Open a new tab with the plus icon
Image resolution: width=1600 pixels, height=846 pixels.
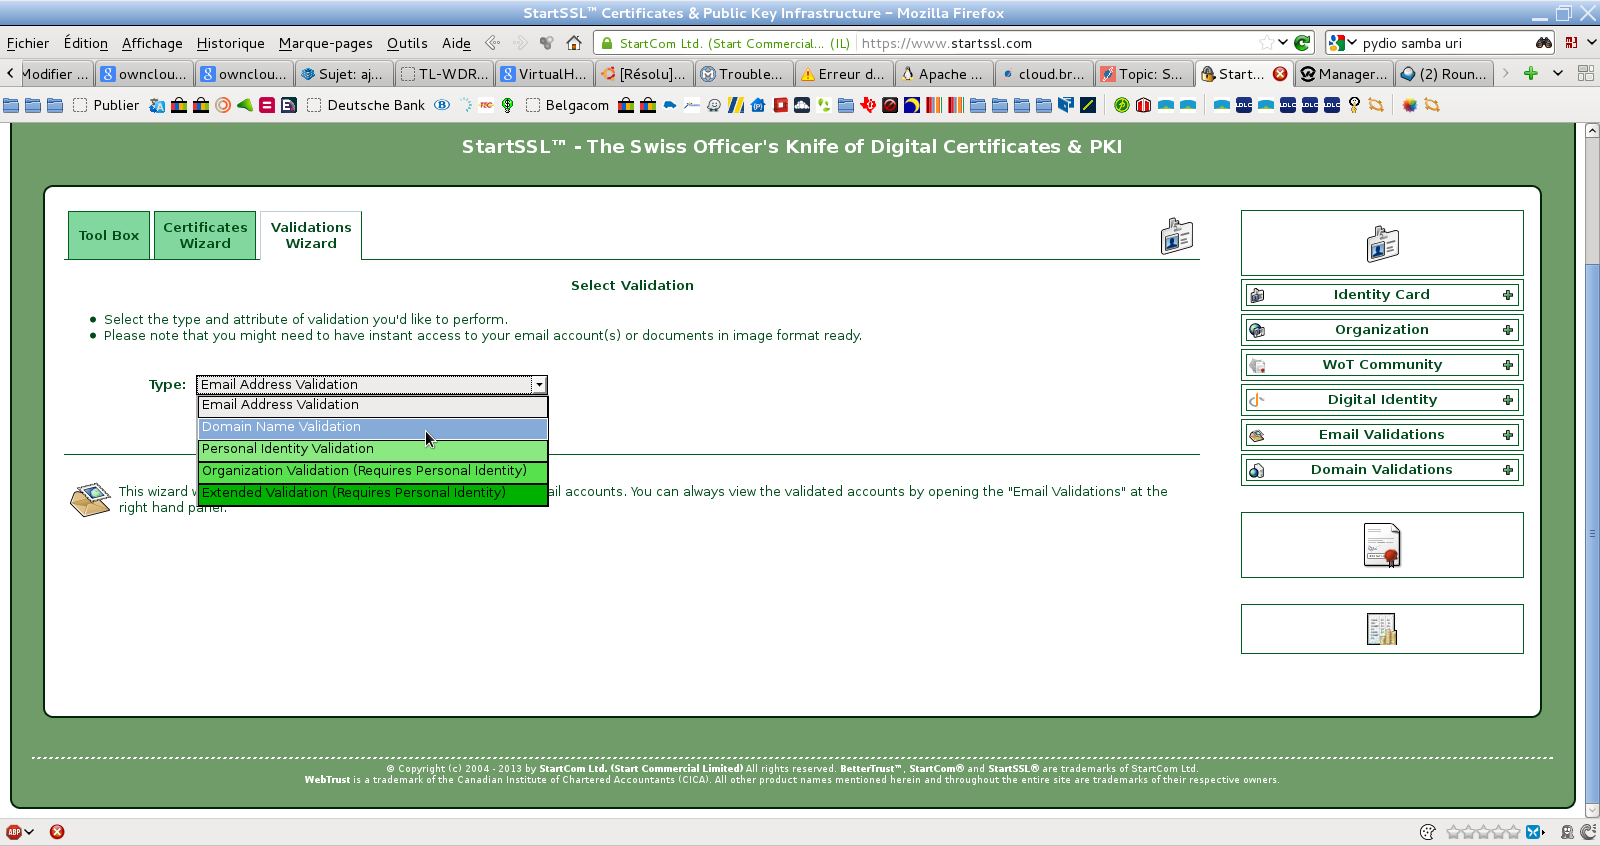1530,74
